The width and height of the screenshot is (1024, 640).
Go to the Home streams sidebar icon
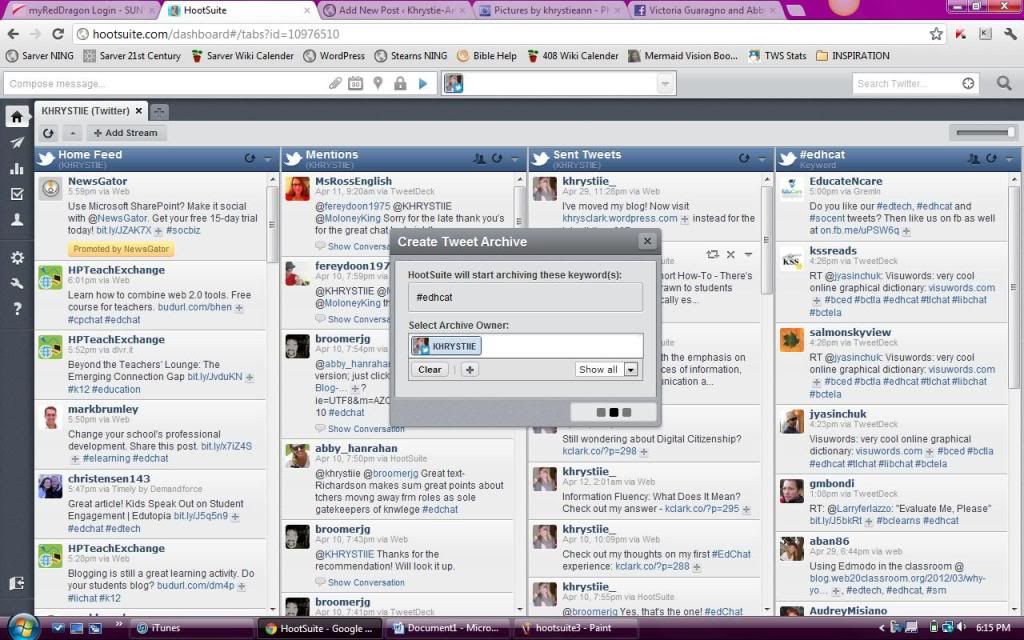coord(17,117)
